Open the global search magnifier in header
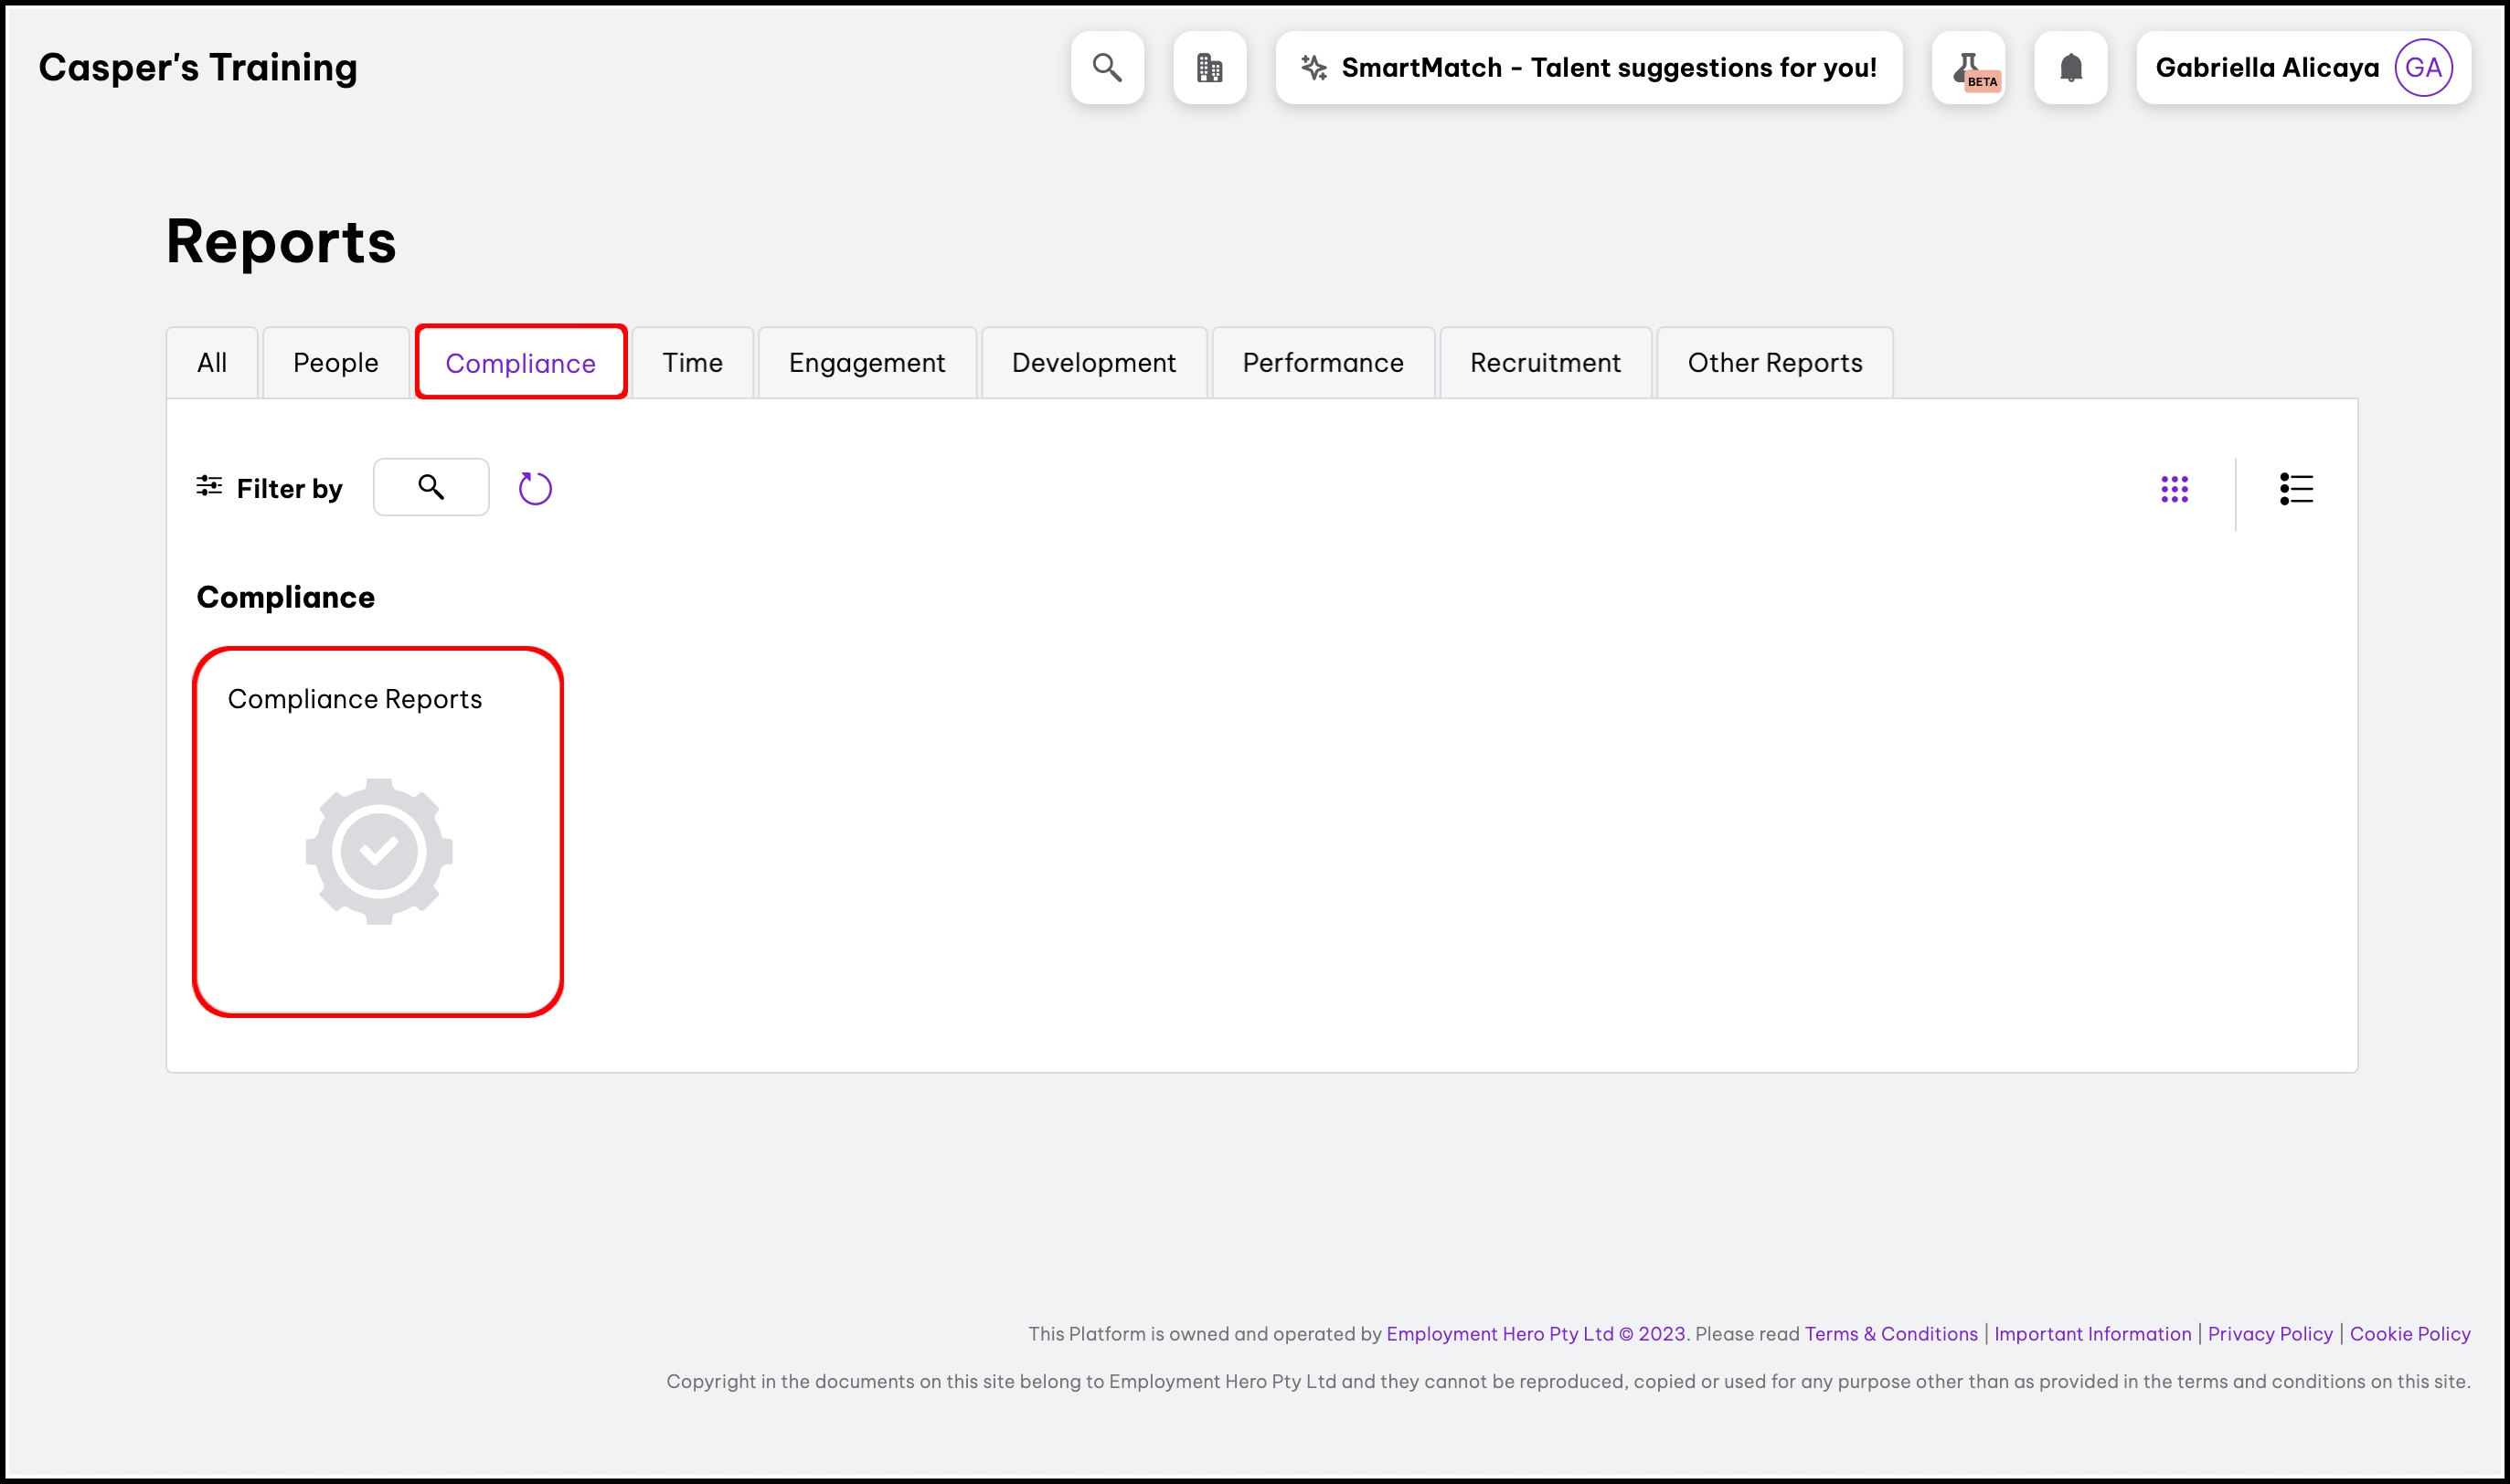The height and width of the screenshot is (1484, 2510). tap(1107, 67)
